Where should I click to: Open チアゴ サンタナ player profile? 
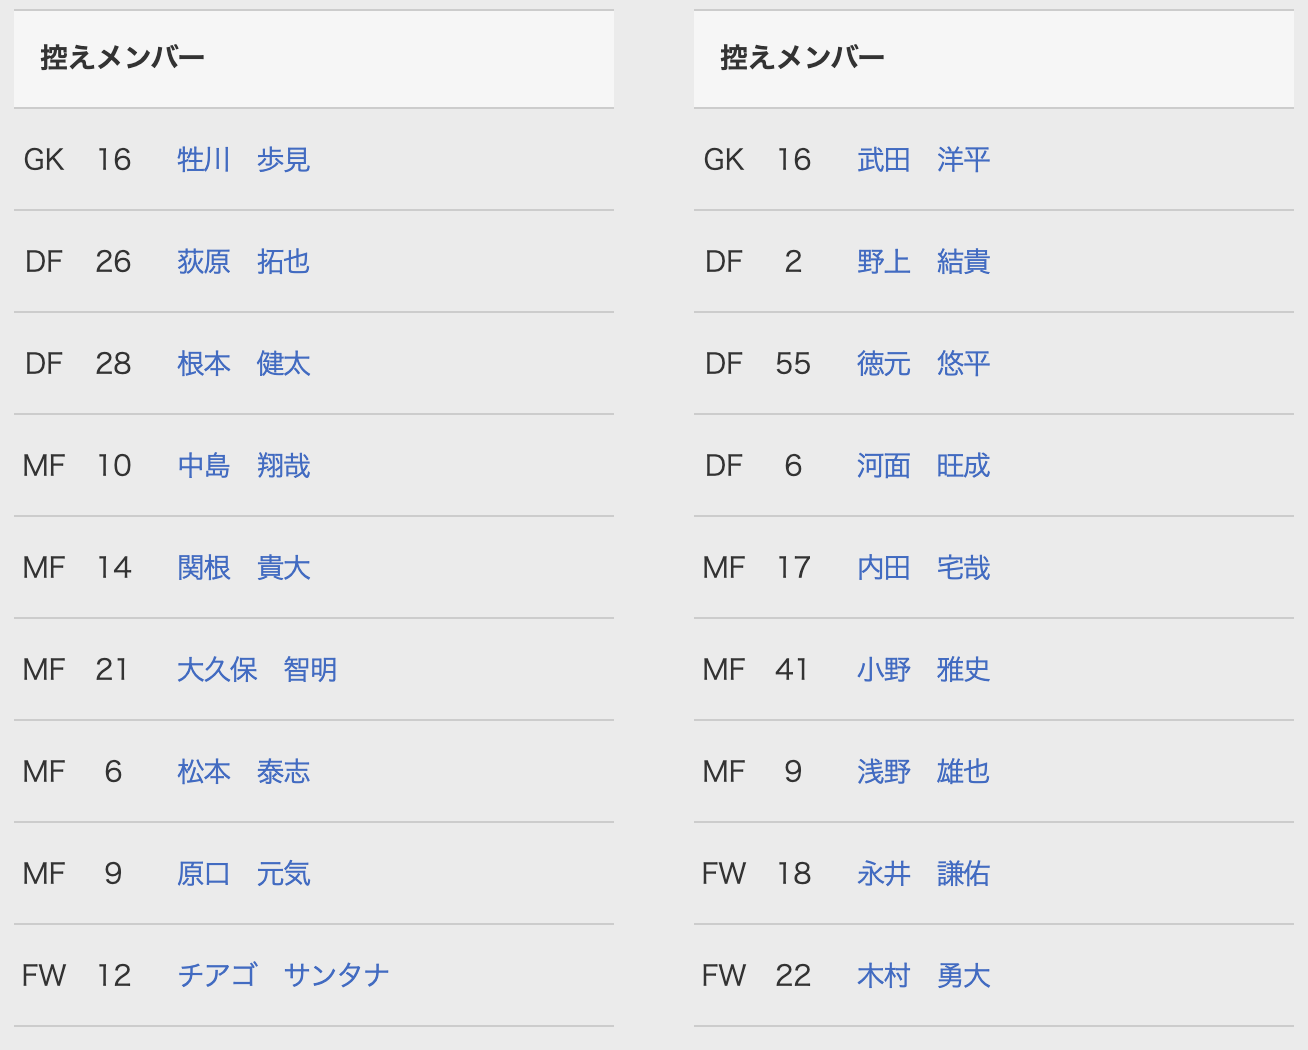[283, 976]
